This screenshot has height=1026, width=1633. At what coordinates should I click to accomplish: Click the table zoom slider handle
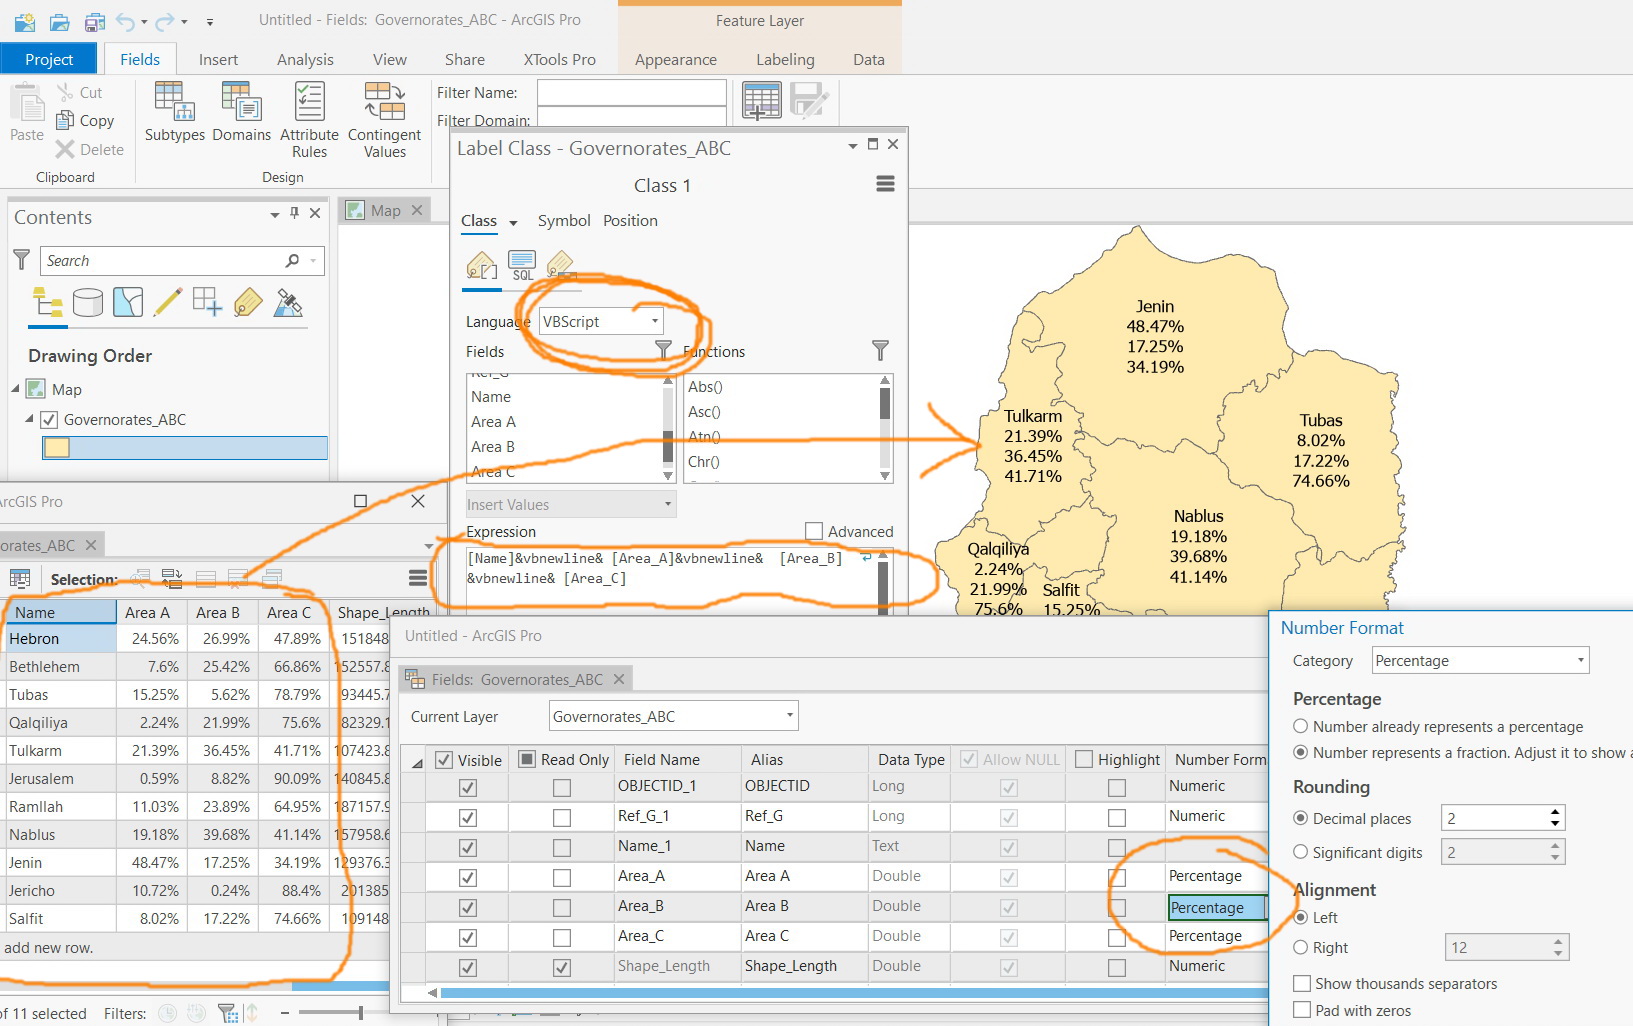tap(360, 1012)
